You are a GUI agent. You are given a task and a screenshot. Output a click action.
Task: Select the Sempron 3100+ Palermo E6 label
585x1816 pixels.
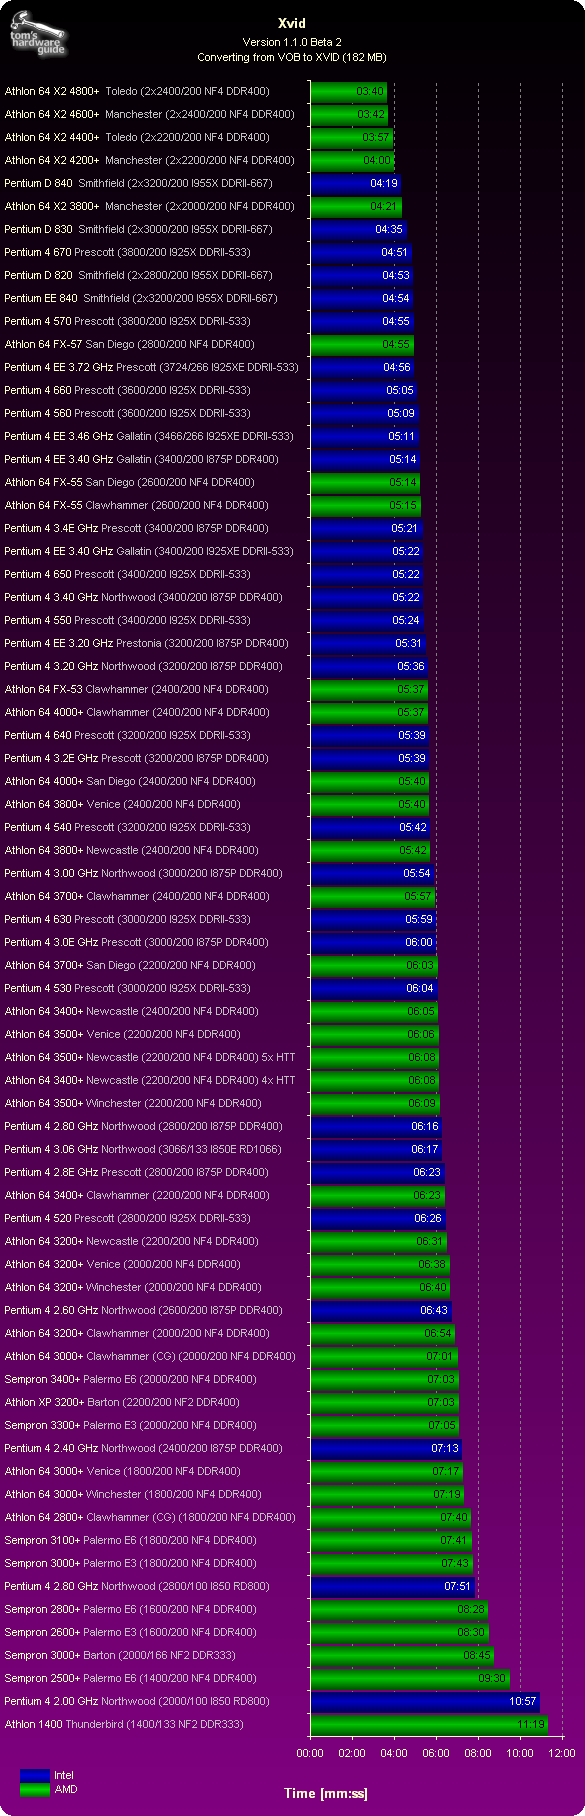(130, 1540)
